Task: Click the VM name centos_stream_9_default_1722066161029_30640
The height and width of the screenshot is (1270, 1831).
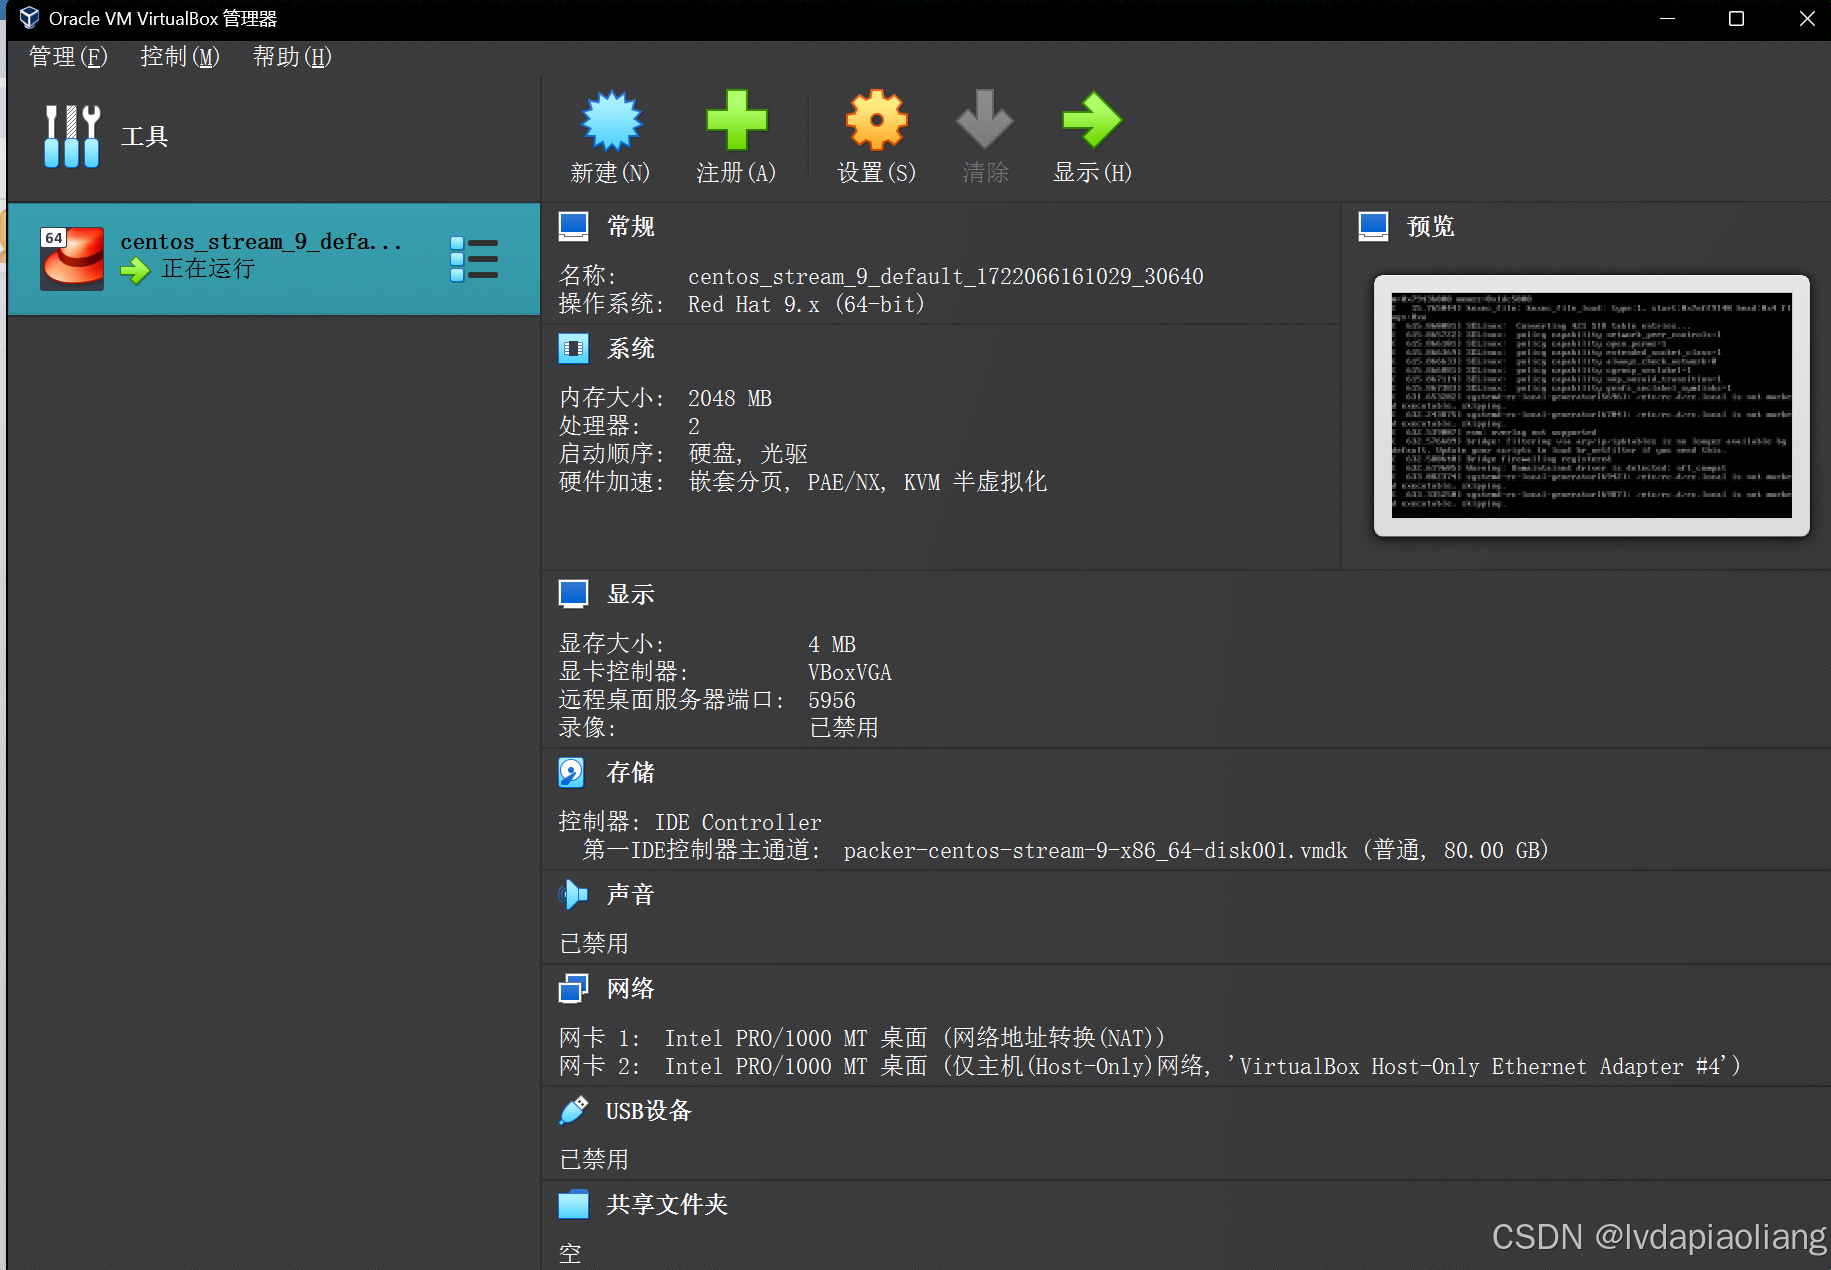Action: point(946,276)
